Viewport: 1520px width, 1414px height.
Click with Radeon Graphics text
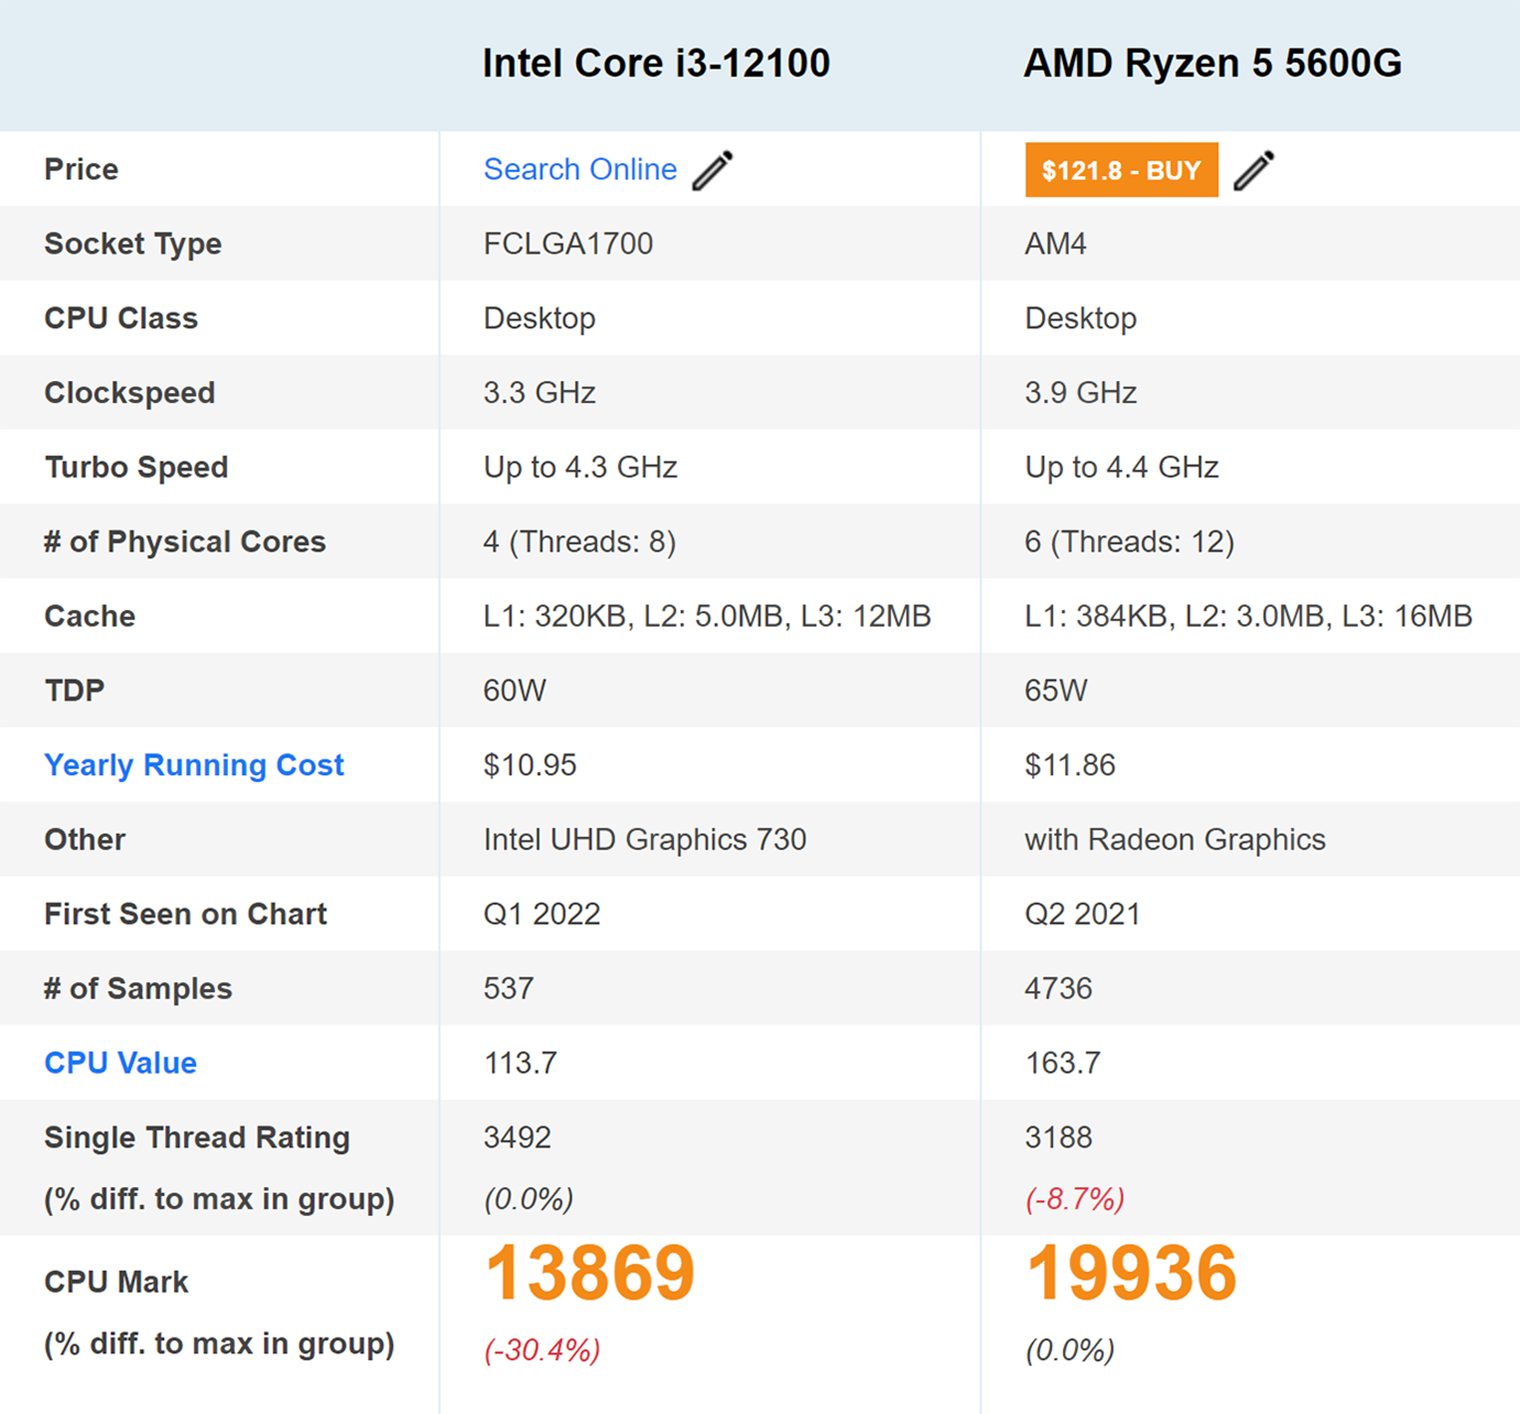[x=1175, y=840]
